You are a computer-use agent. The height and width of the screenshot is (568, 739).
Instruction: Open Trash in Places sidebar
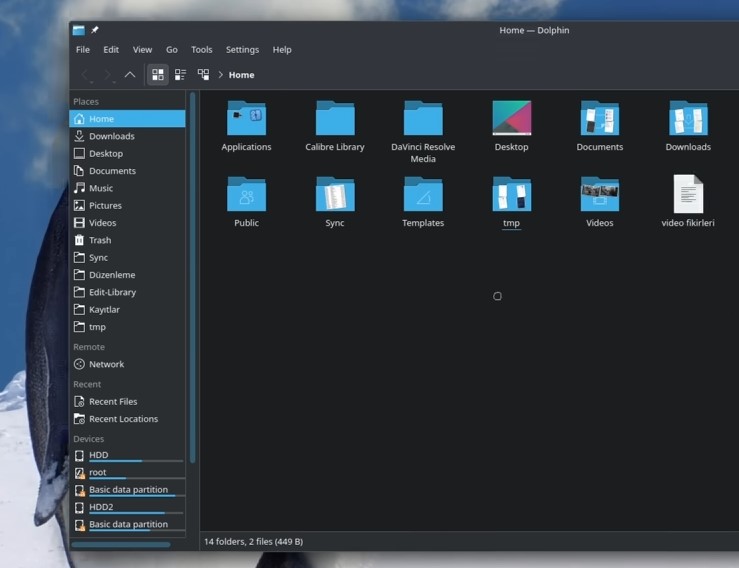[x=127, y=240]
